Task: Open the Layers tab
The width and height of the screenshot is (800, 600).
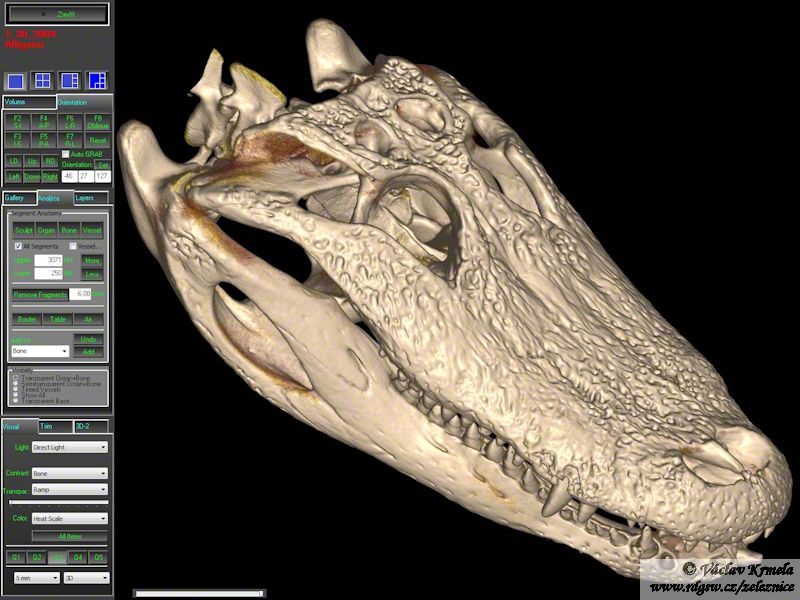Action: [91, 198]
